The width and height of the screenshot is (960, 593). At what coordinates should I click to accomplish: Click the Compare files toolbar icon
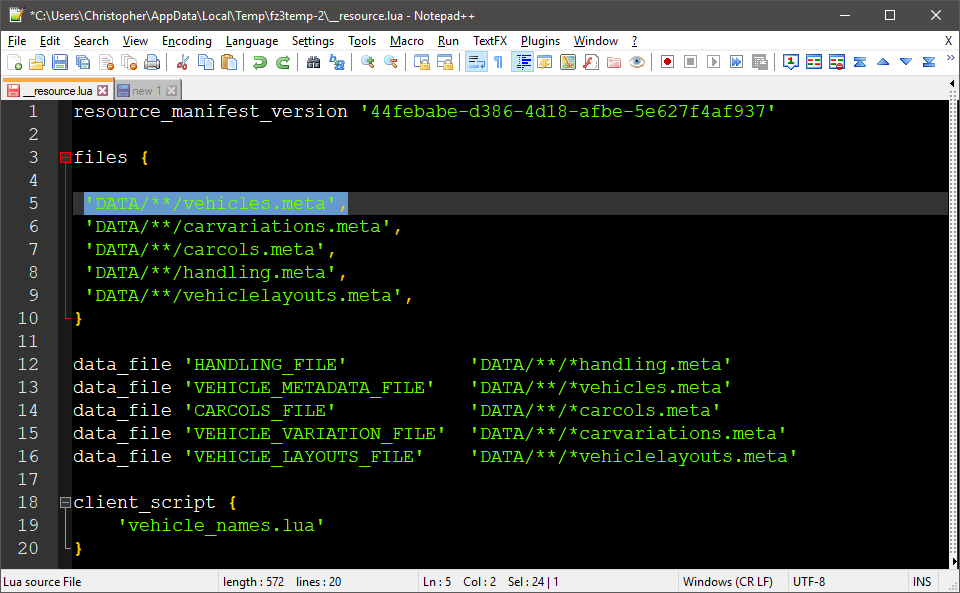coord(814,62)
